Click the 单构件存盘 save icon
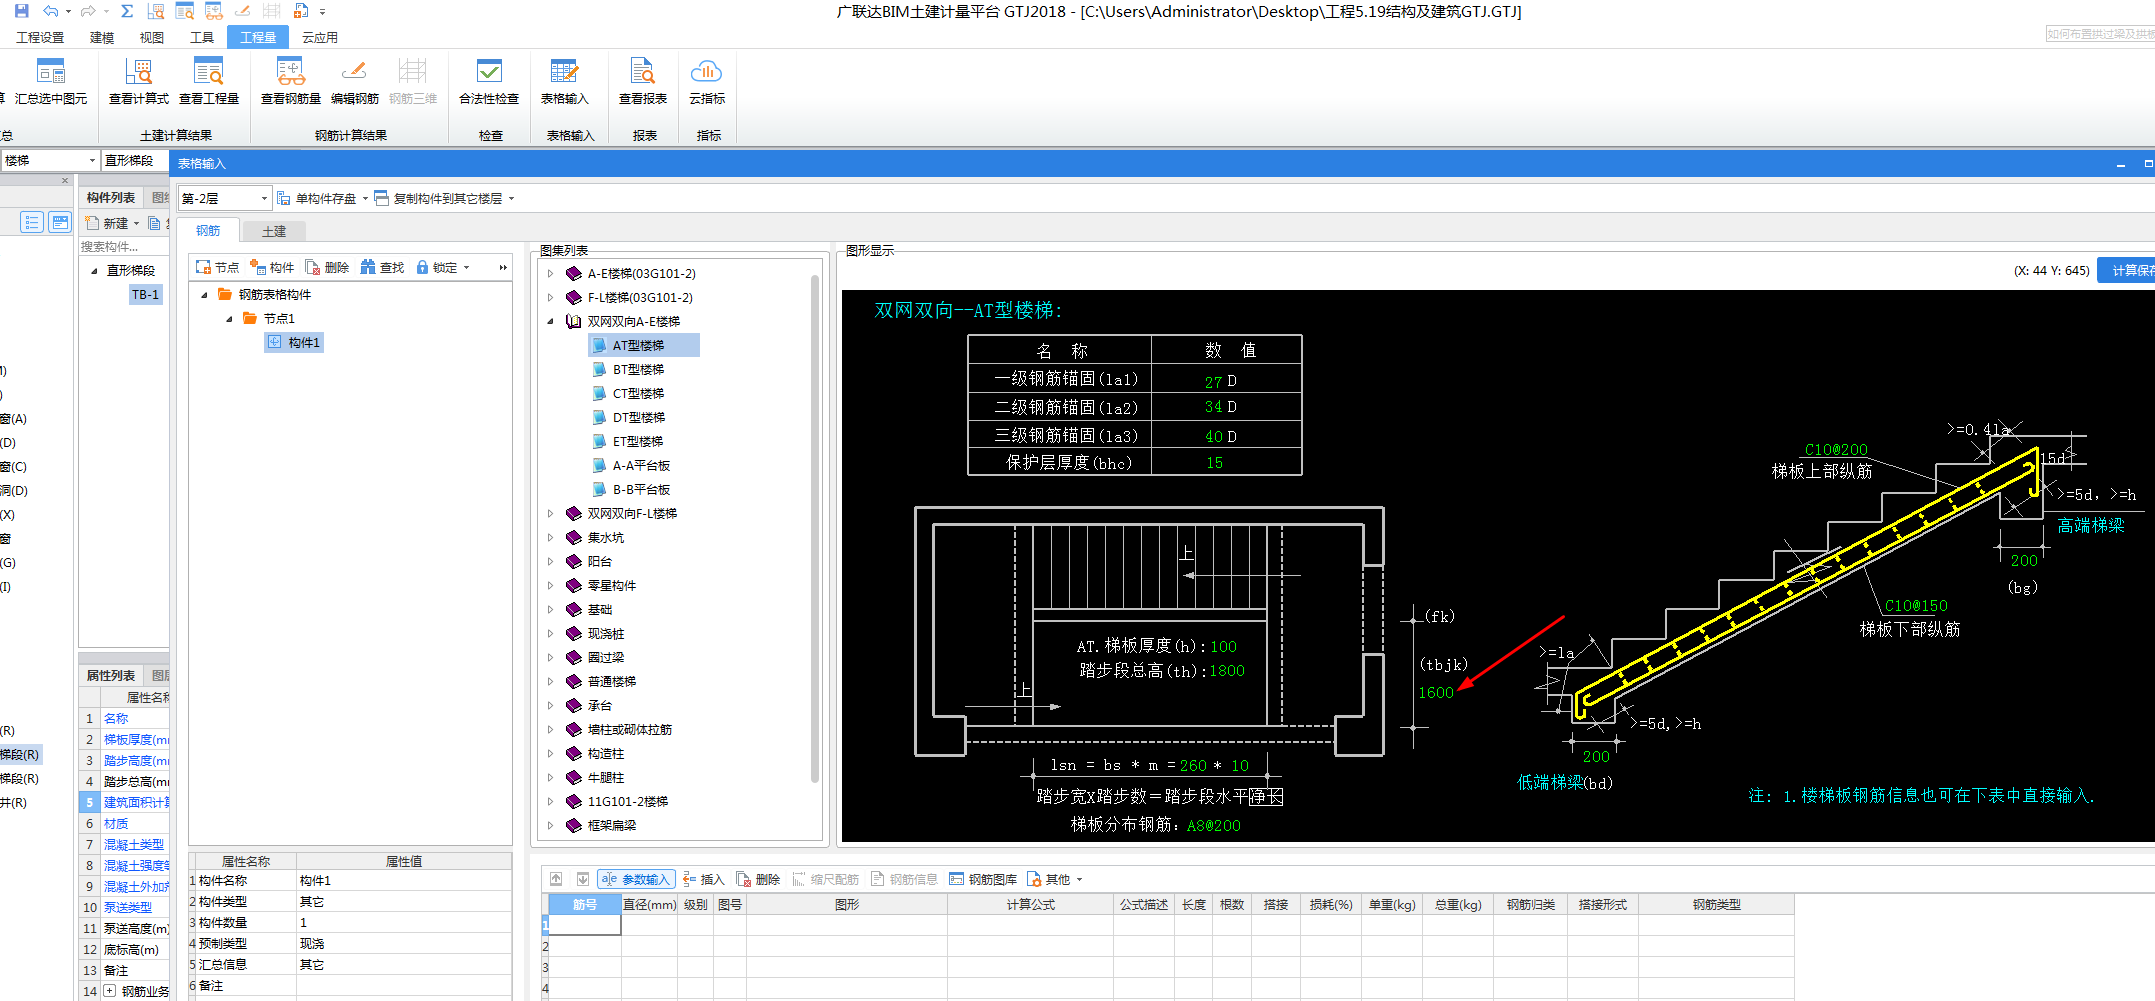 pyautogui.click(x=284, y=198)
